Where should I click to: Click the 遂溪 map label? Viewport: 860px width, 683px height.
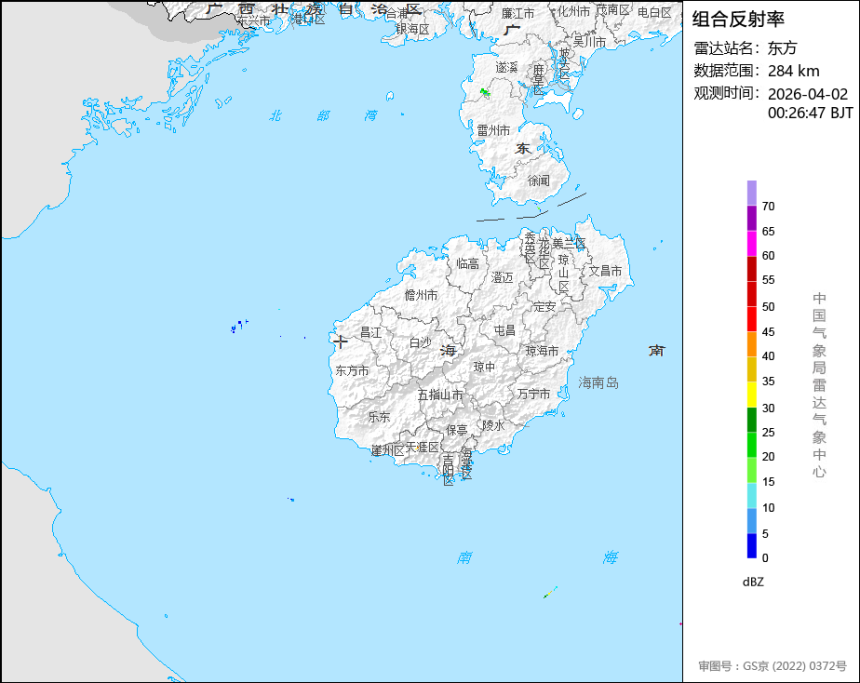tap(507, 67)
